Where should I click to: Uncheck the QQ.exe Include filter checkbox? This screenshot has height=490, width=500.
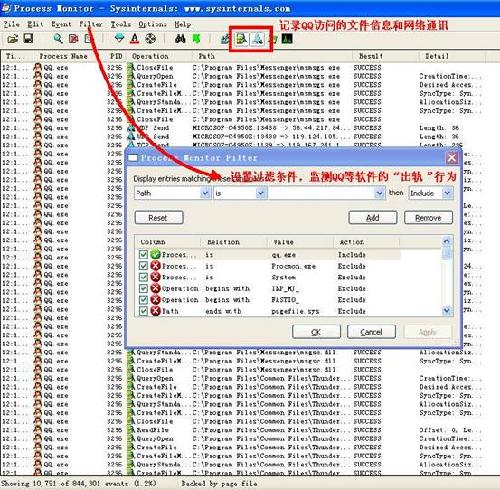tap(143, 255)
